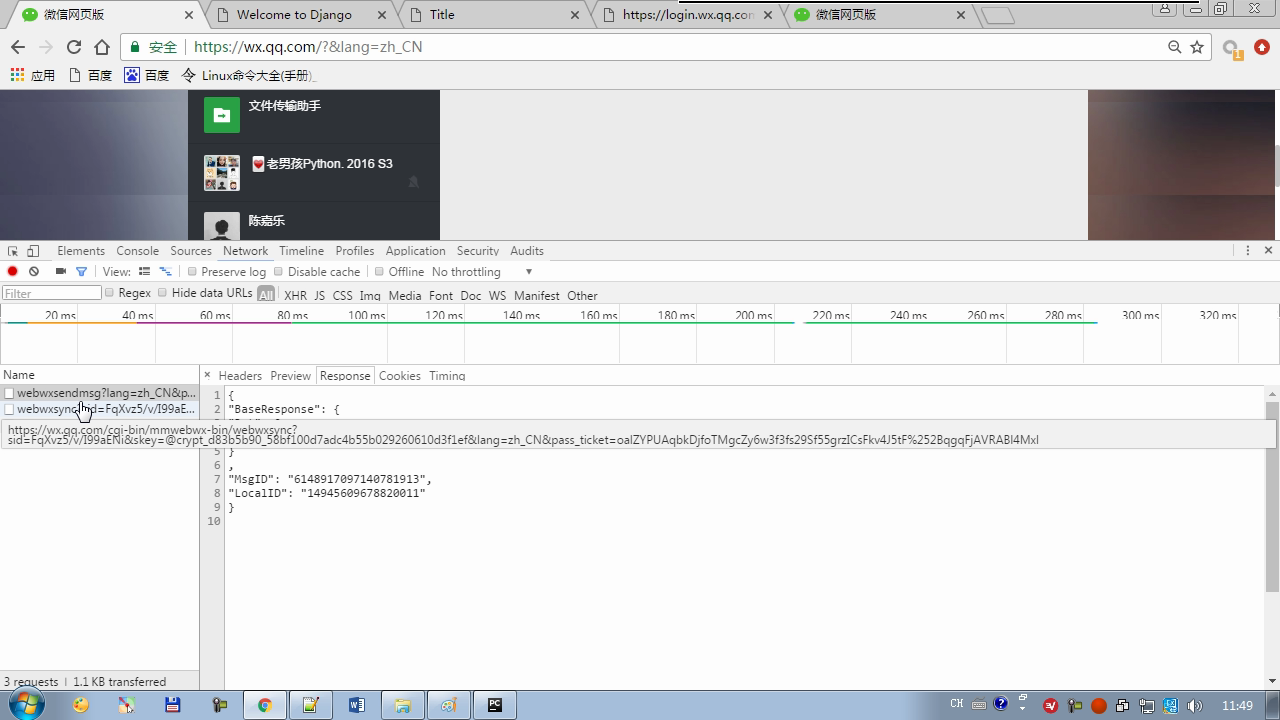Open Chrome from the taskbar
The height and width of the screenshot is (720, 1280).
pos(265,705)
